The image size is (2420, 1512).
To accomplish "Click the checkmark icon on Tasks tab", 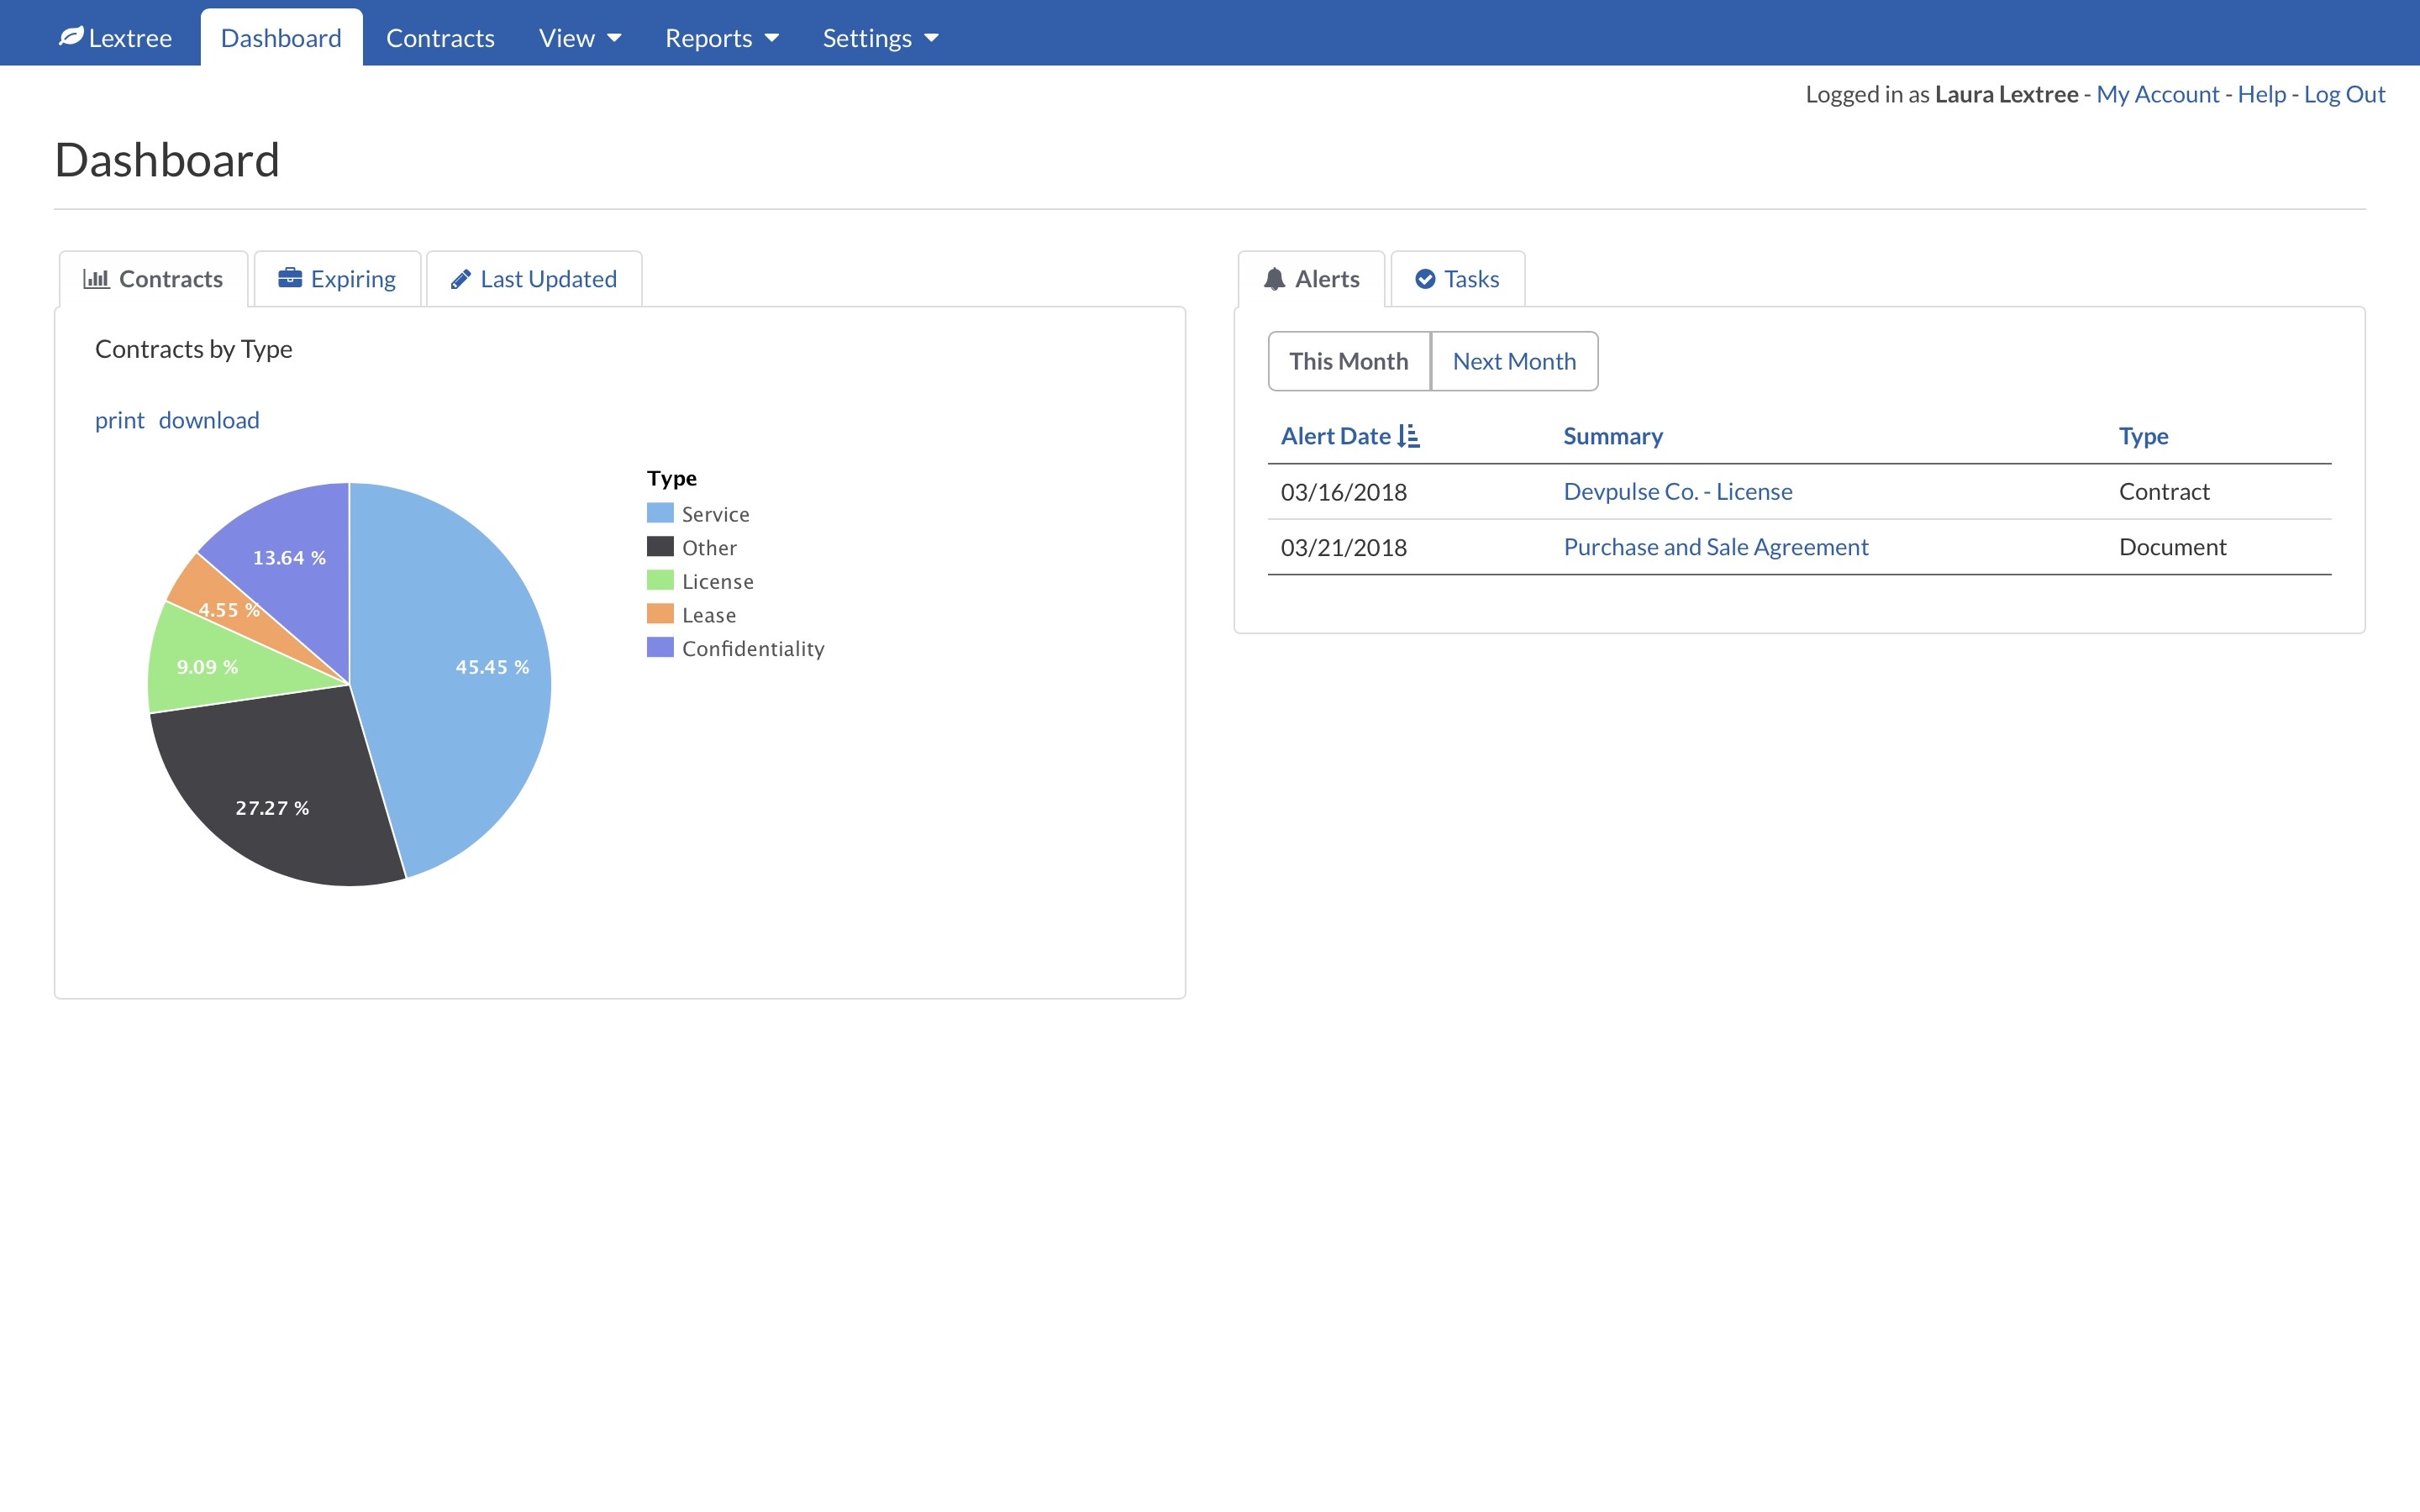I will [x=1425, y=278].
